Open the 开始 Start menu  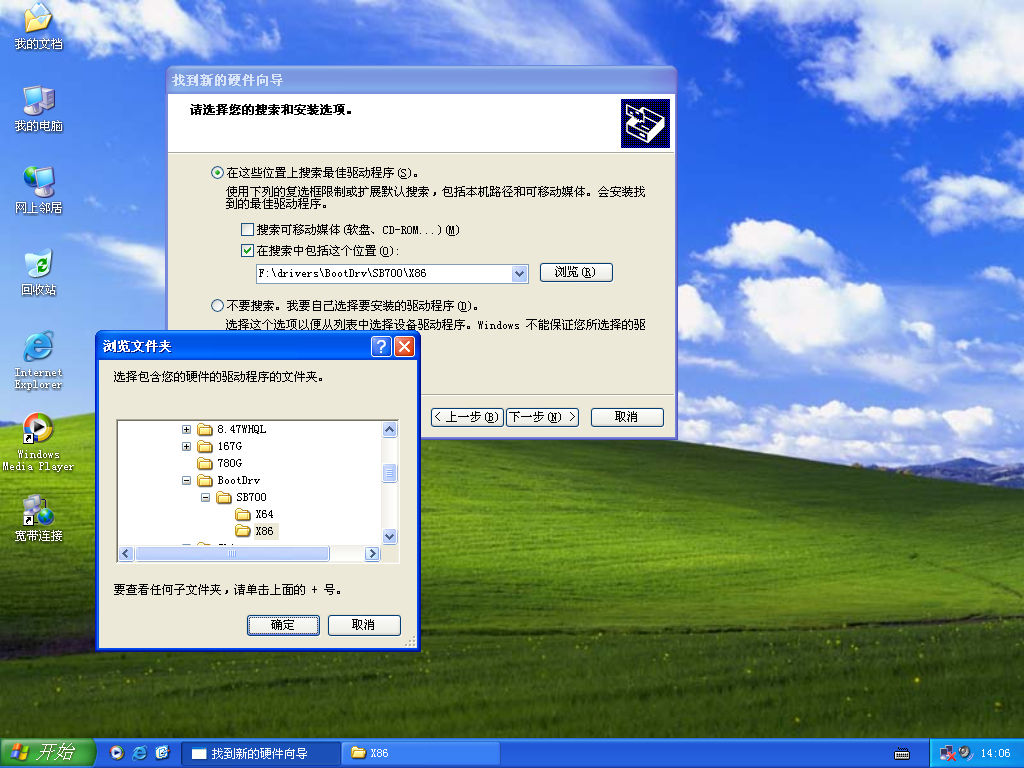43,753
